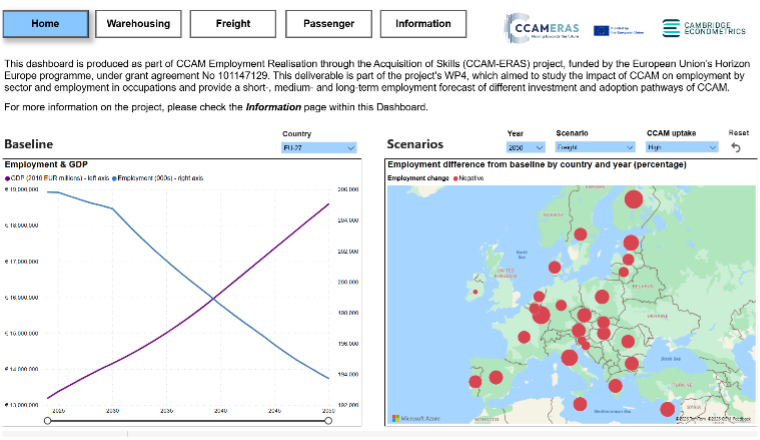The height and width of the screenshot is (440, 760).
Task: Switch to the Warehousing page
Action: (x=138, y=24)
